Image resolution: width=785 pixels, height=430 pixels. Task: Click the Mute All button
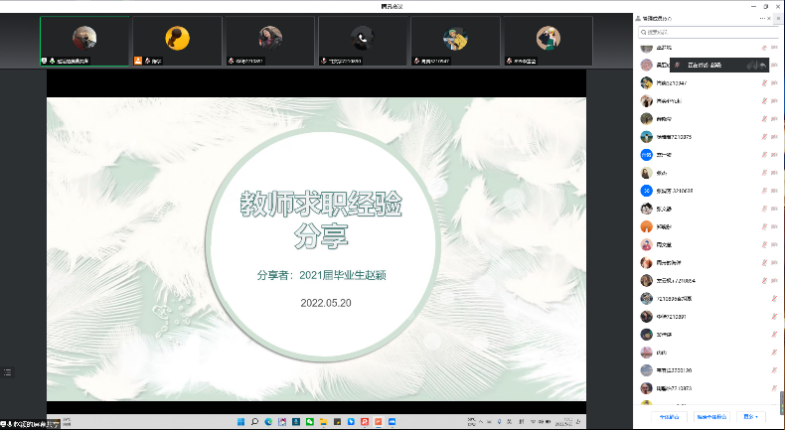[x=668, y=416]
